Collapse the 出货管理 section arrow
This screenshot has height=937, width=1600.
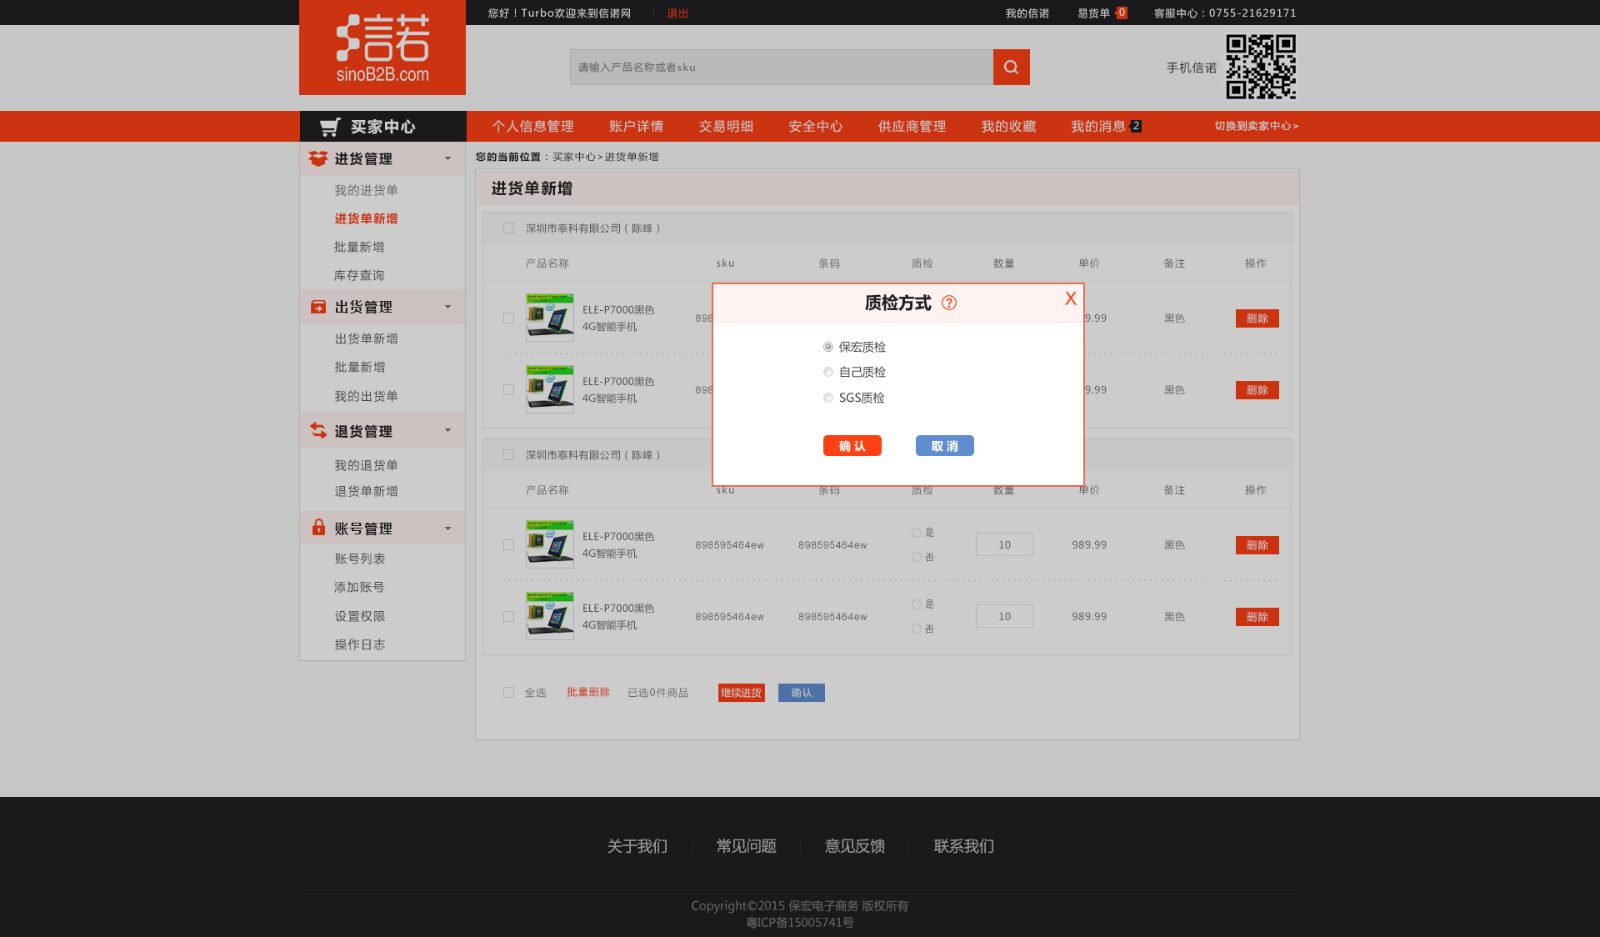[447, 307]
